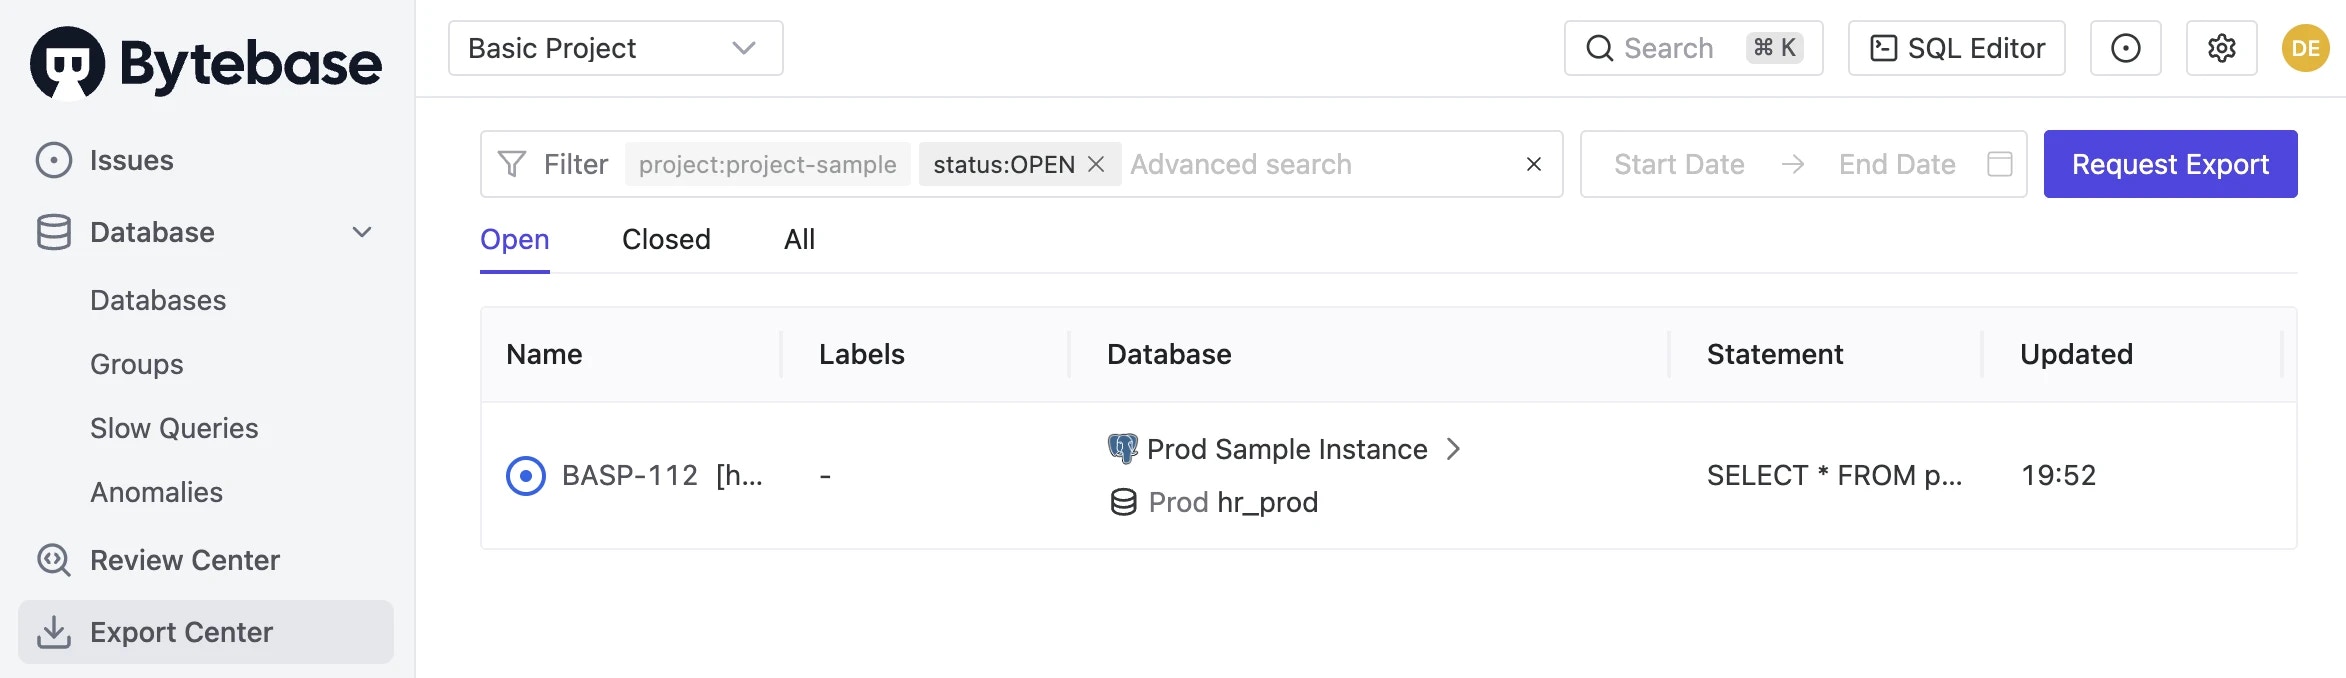This screenshot has width=2346, height=678.
Task: Open Slow Queries in the sidebar
Action: pyautogui.click(x=174, y=428)
